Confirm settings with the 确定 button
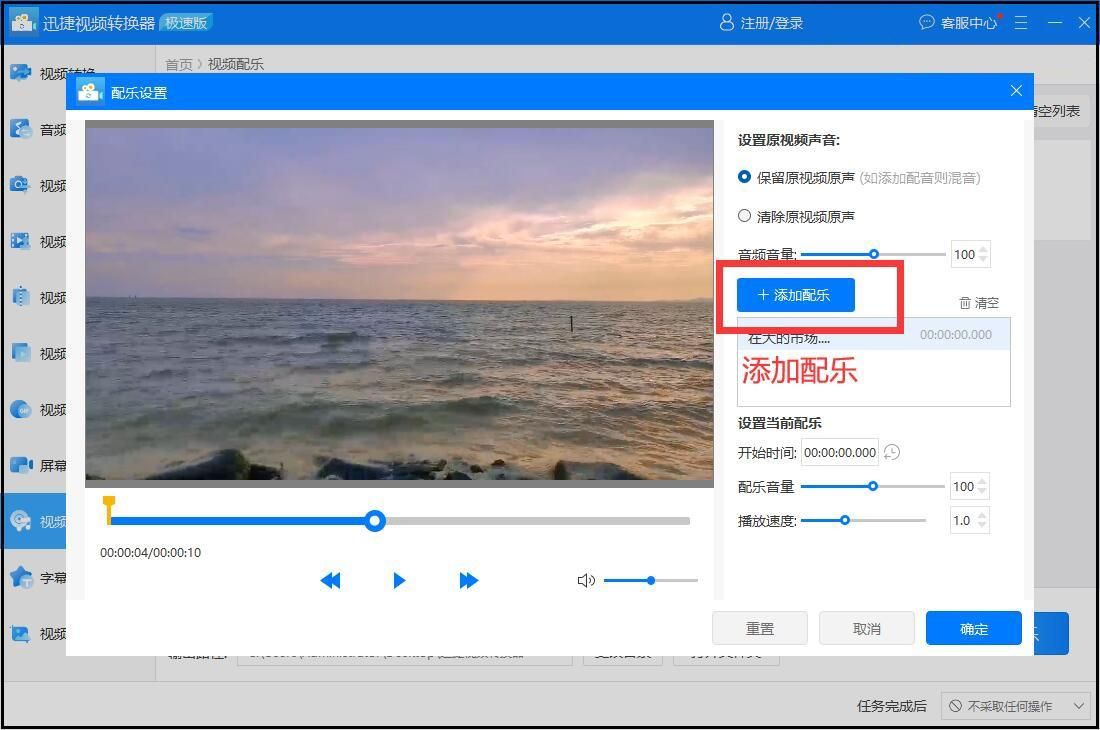 tap(972, 628)
